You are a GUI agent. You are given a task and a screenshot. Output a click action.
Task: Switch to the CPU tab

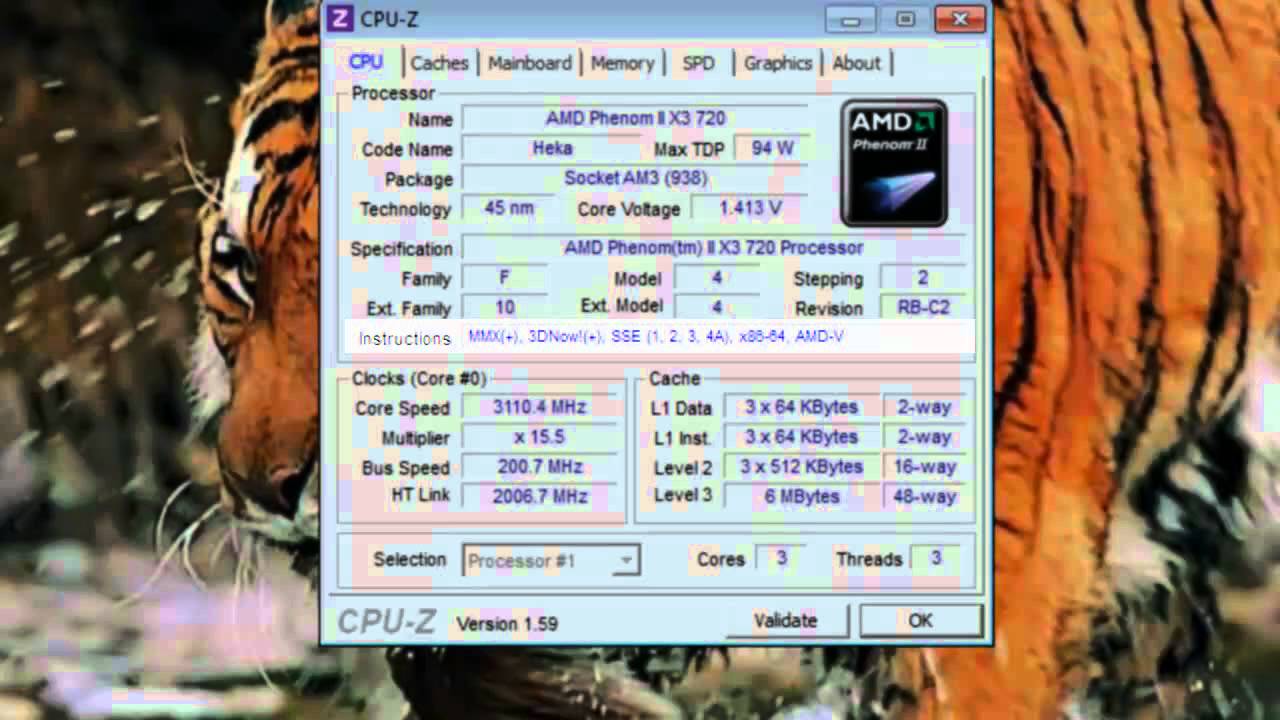pos(366,62)
